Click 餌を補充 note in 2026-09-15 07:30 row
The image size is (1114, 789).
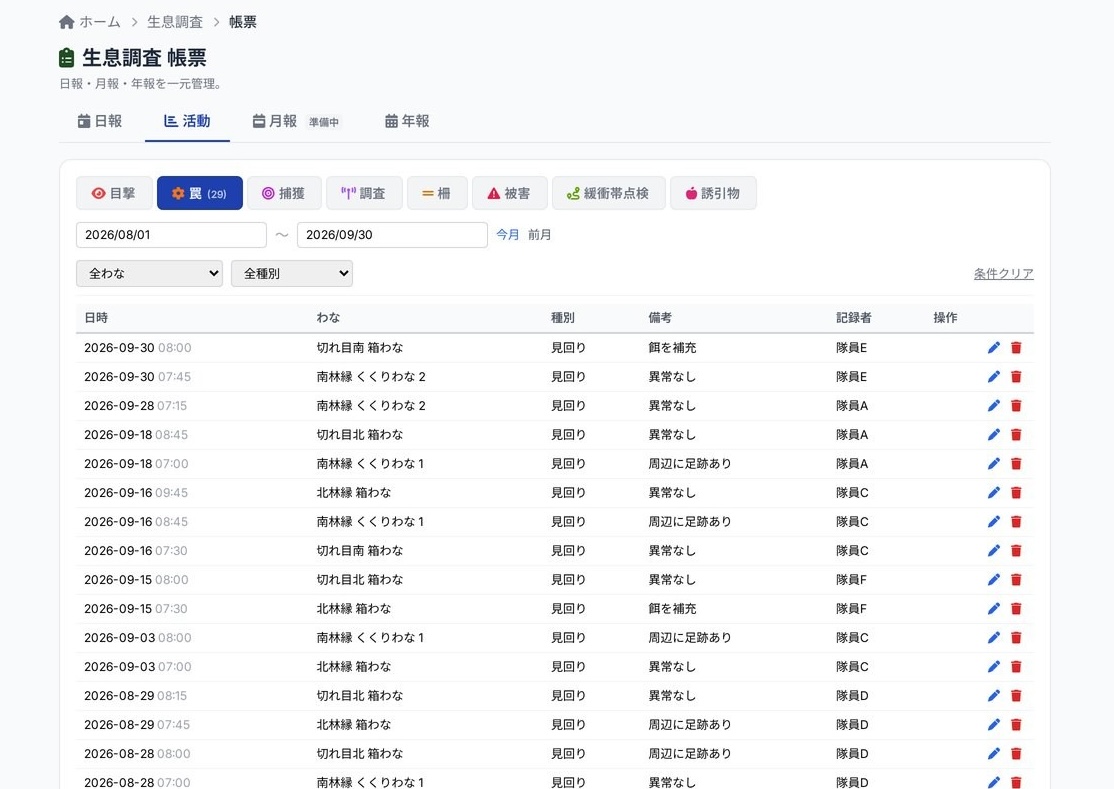coord(672,609)
